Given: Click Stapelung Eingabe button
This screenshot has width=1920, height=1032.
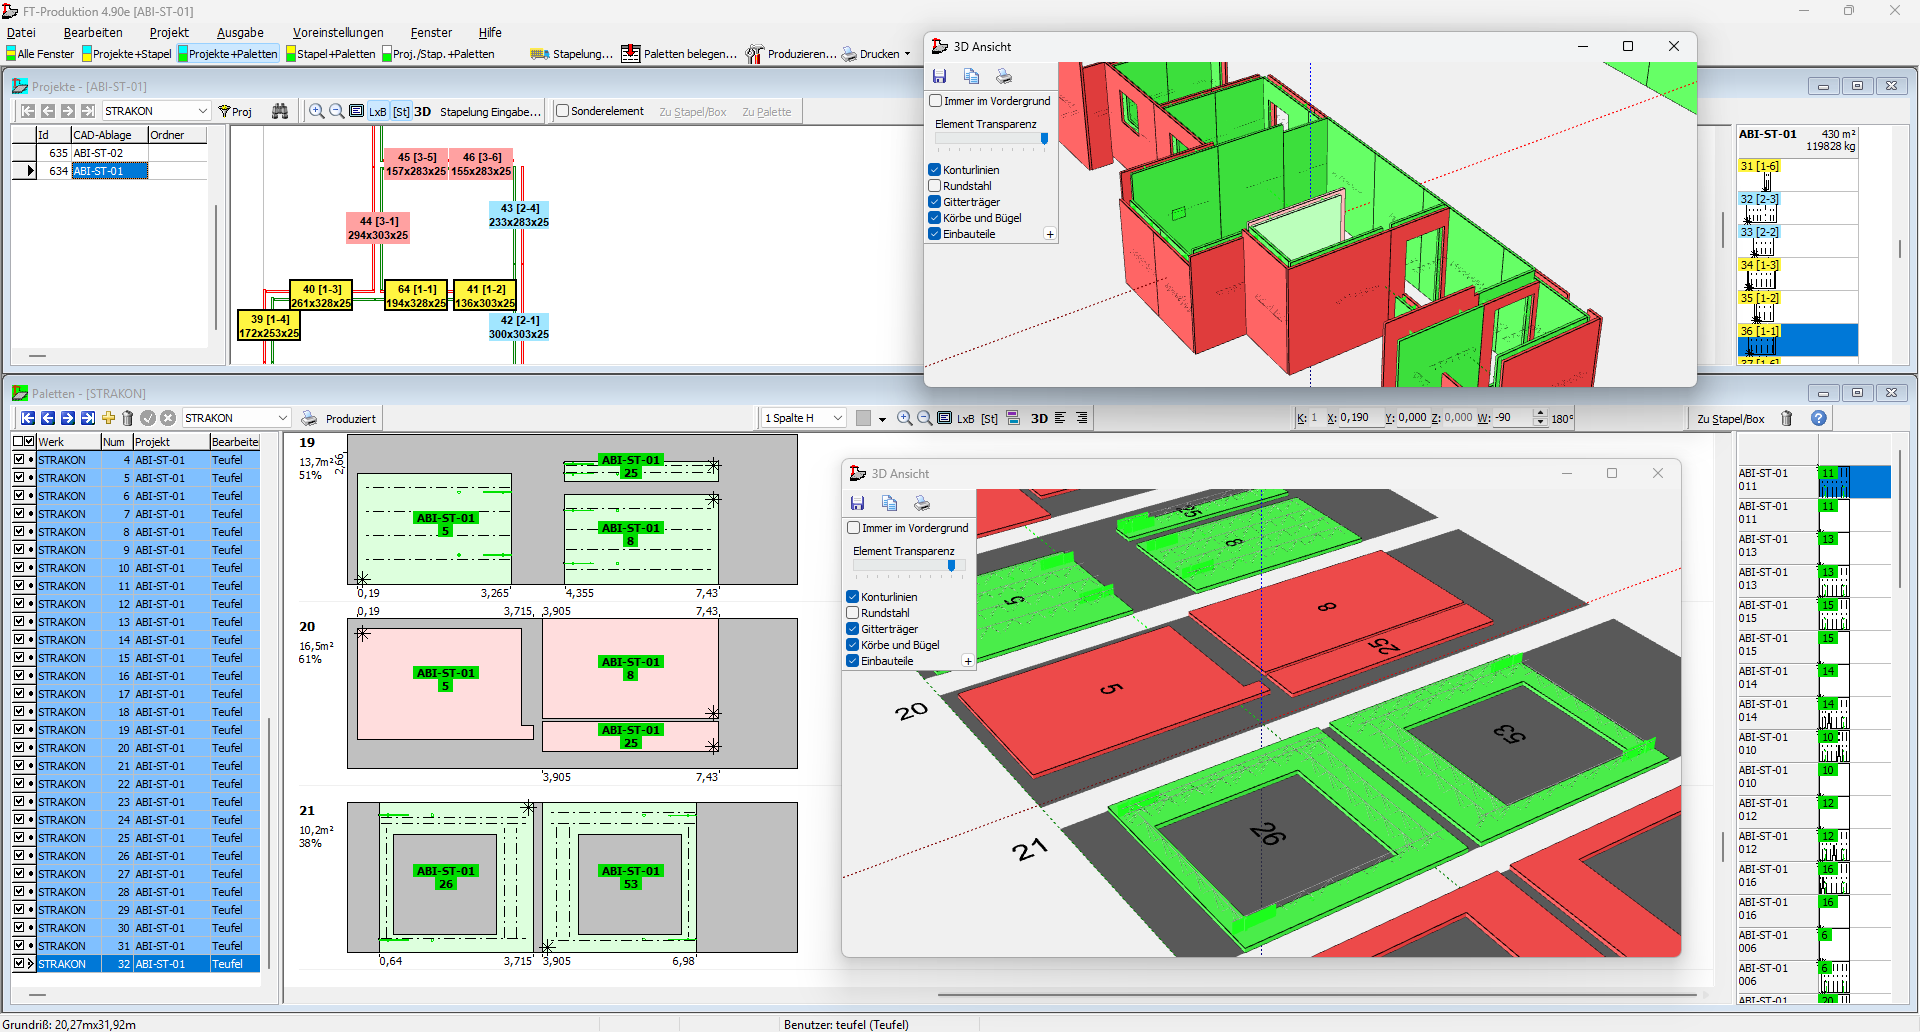Looking at the screenshot, I should coord(490,111).
